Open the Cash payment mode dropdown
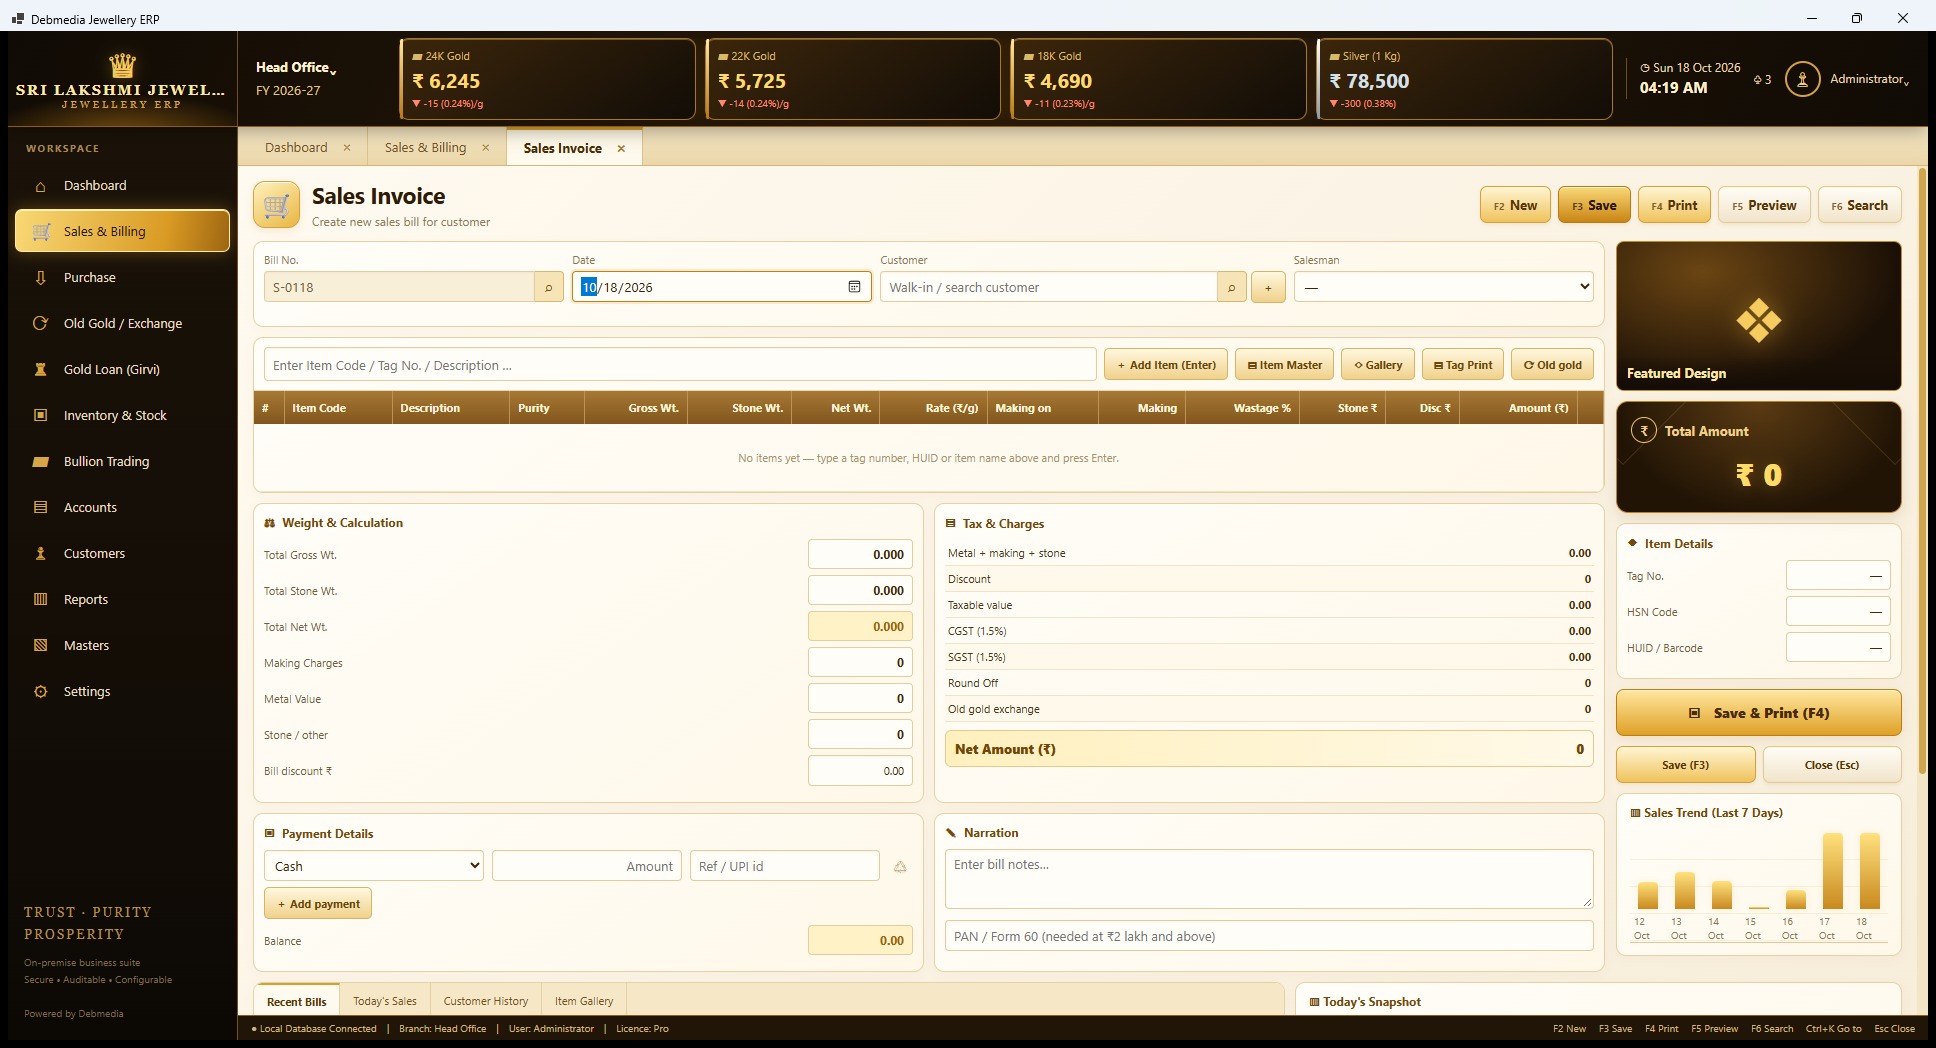1936x1048 pixels. pos(374,866)
